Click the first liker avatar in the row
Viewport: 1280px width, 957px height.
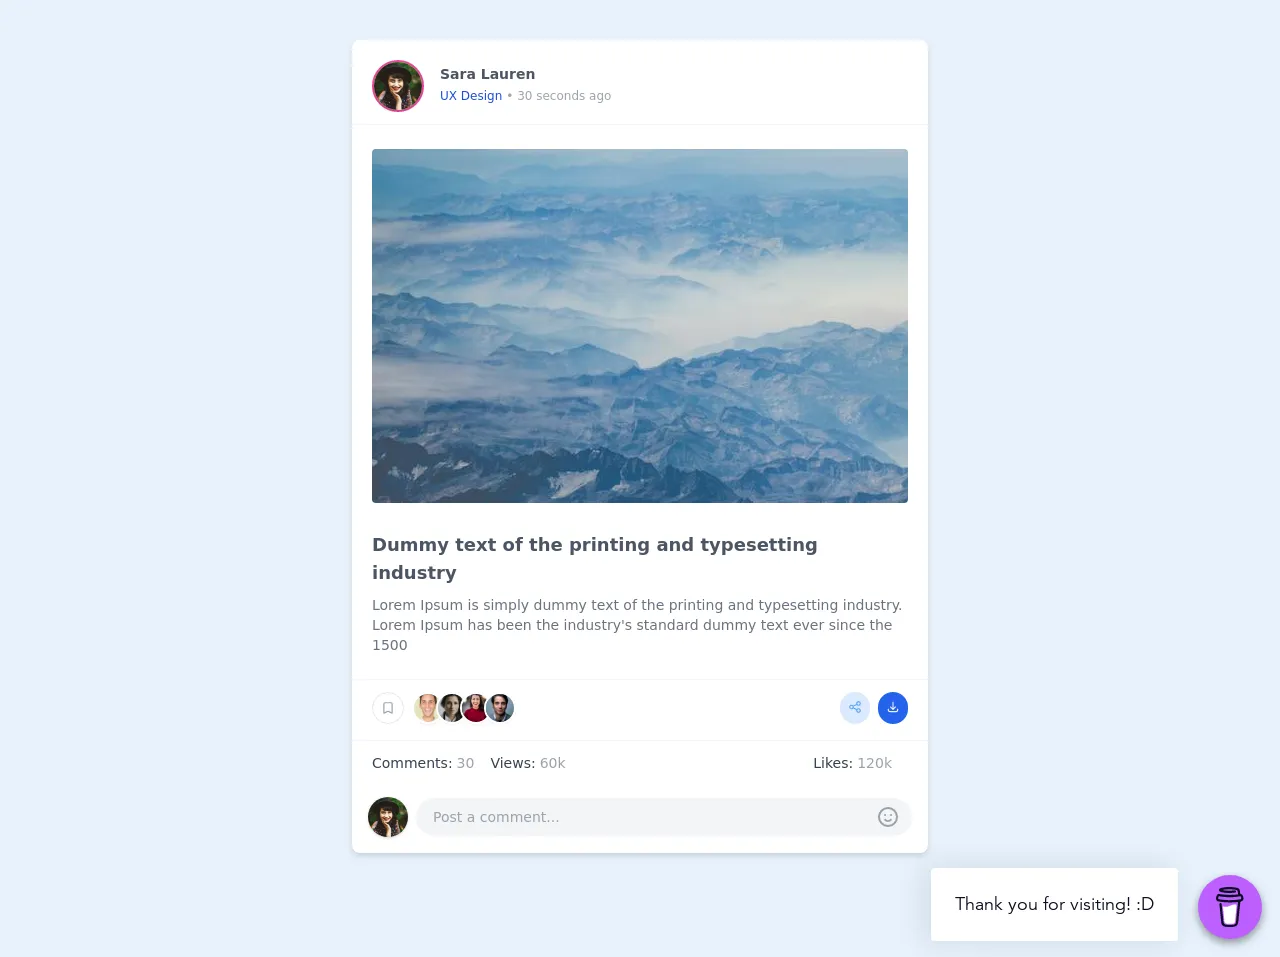[427, 708]
